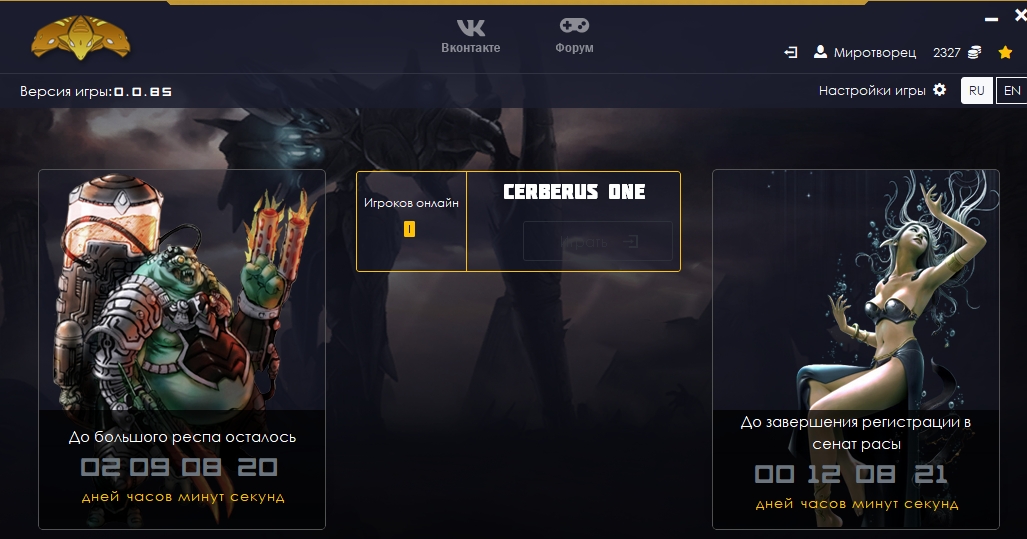Click the golden launcher logo emblem
Screen dimensions: 1027x539
click(x=81, y=37)
